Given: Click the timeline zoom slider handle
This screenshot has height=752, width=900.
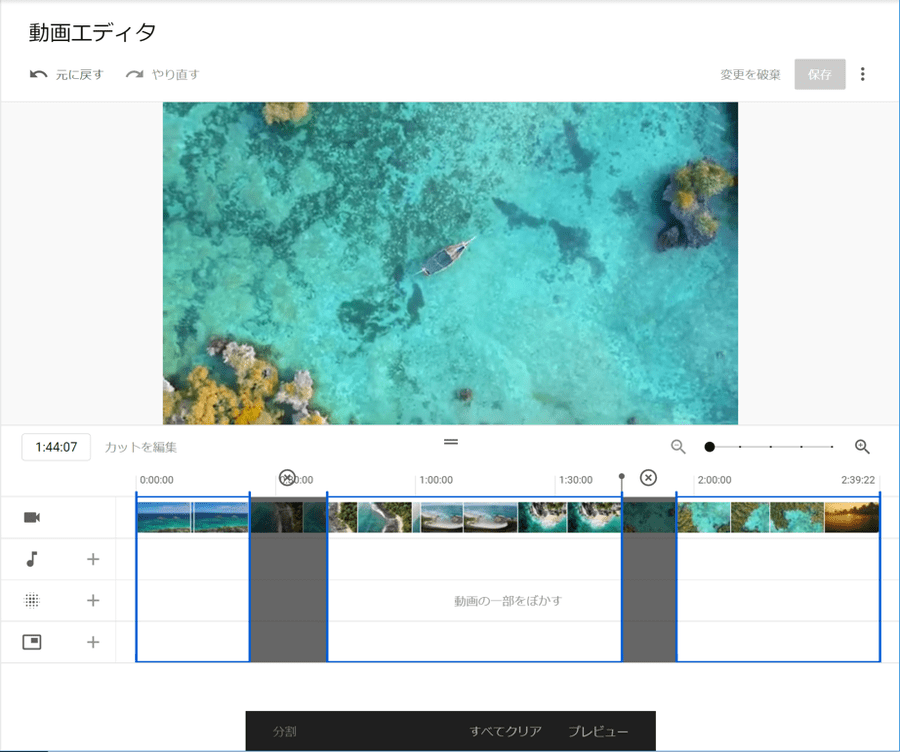Looking at the screenshot, I should coord(709,447).
